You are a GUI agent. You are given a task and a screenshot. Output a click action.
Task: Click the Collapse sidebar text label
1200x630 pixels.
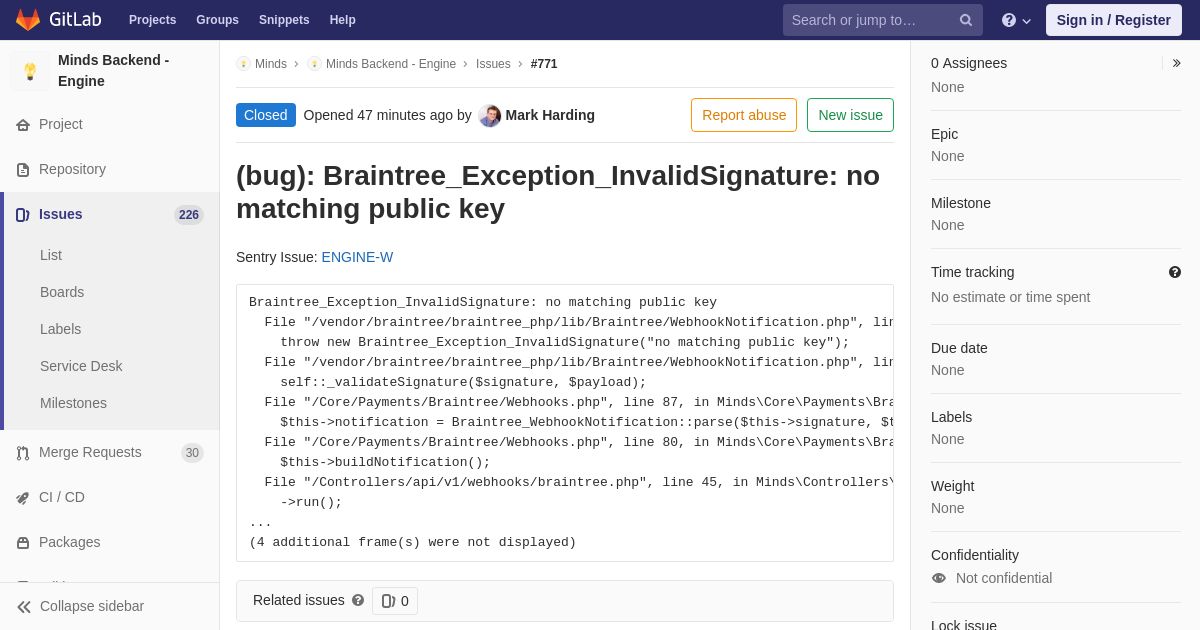point(92,606)
